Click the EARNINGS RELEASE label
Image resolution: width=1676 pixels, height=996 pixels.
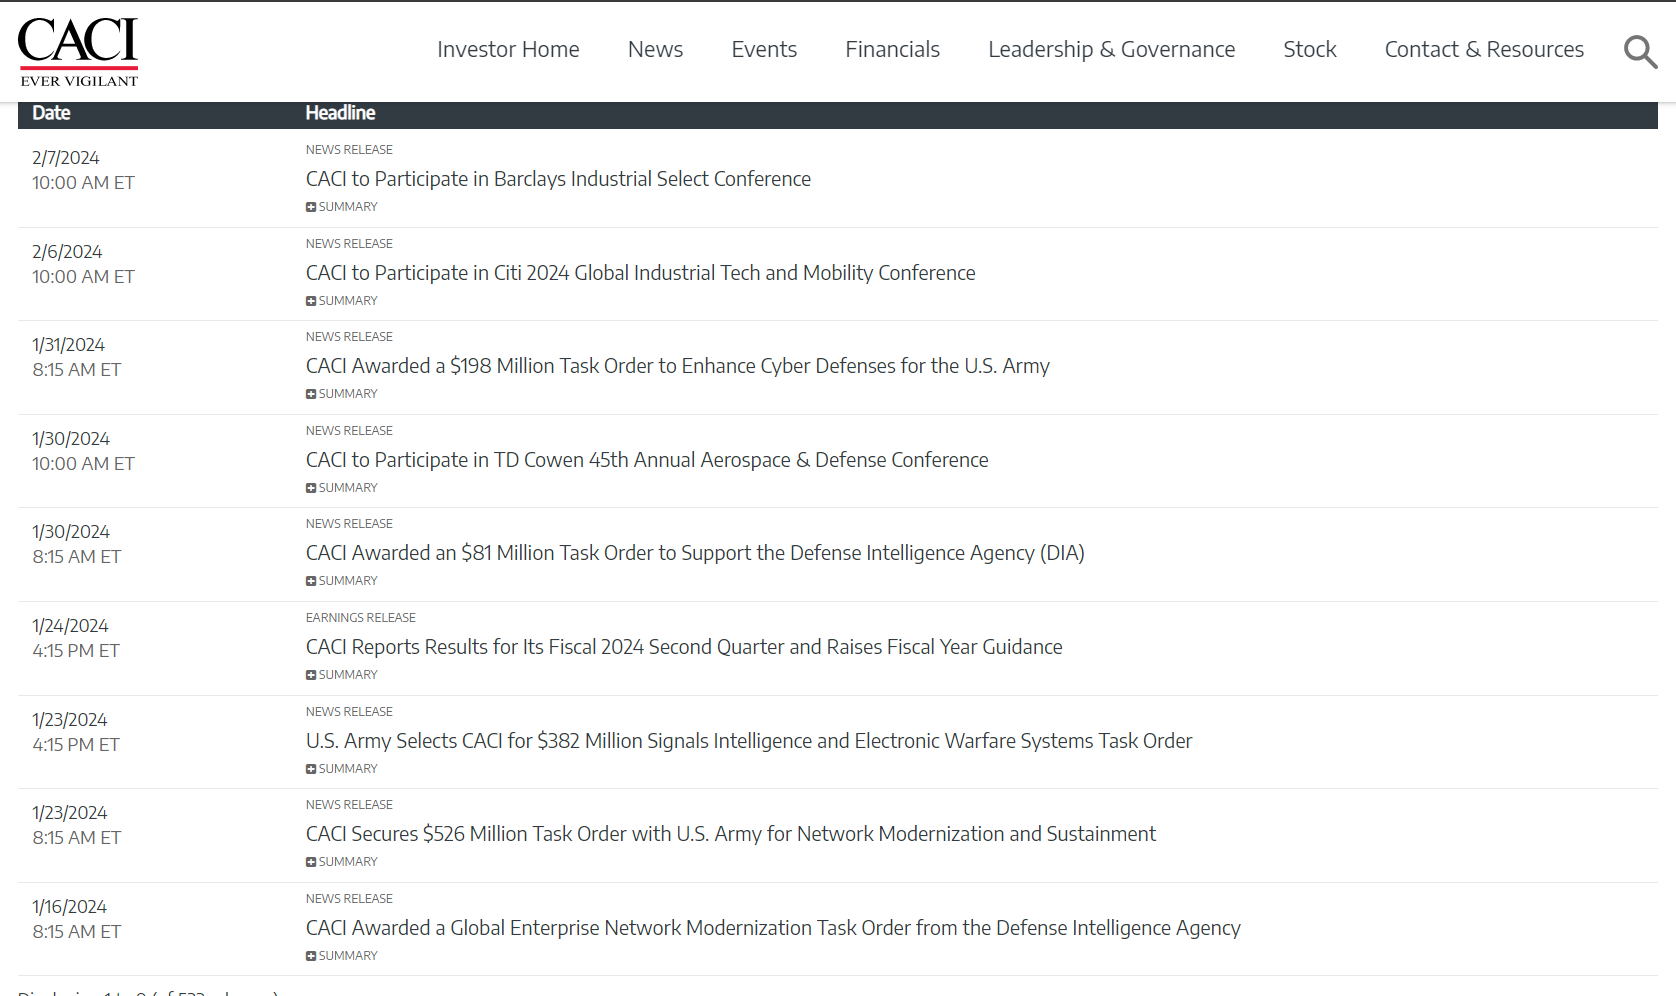pos(361,618)
